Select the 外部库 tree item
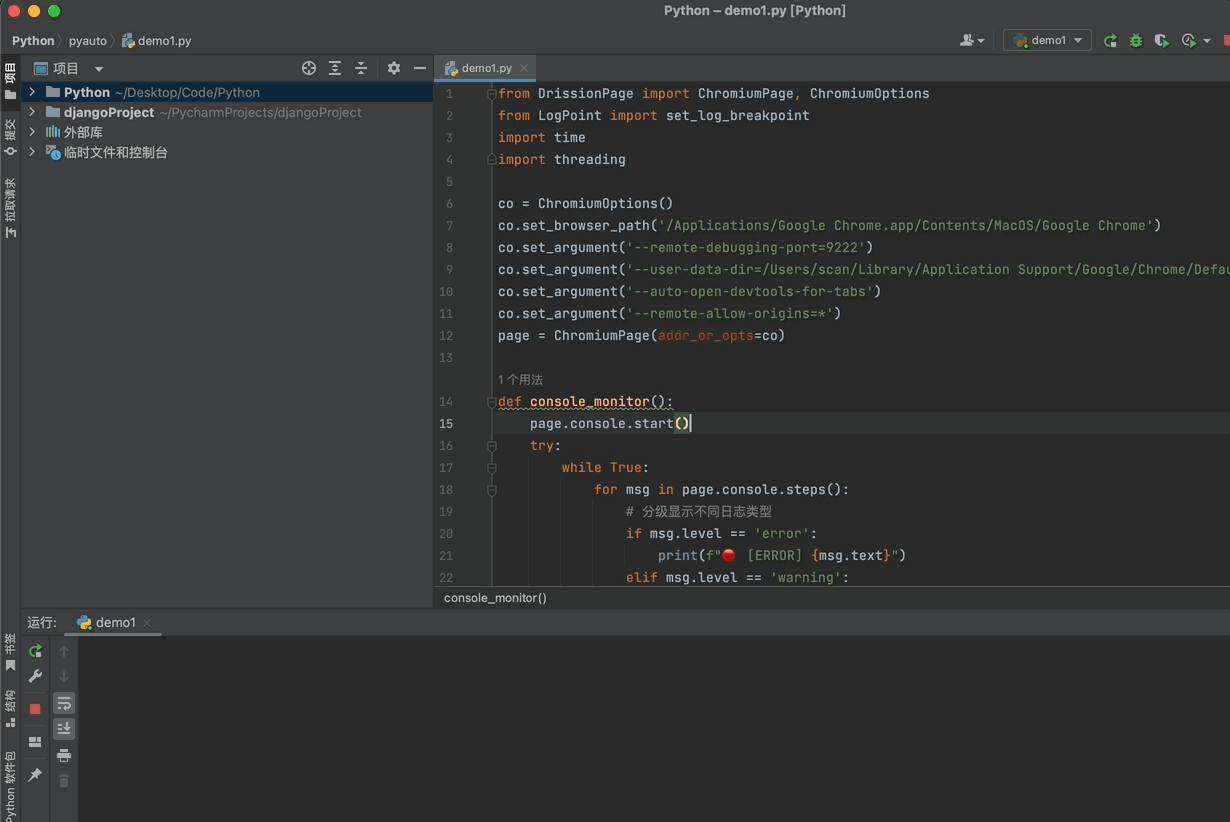Image resolution: width=1230 pixels, height=822 pixels. (227, 132)
